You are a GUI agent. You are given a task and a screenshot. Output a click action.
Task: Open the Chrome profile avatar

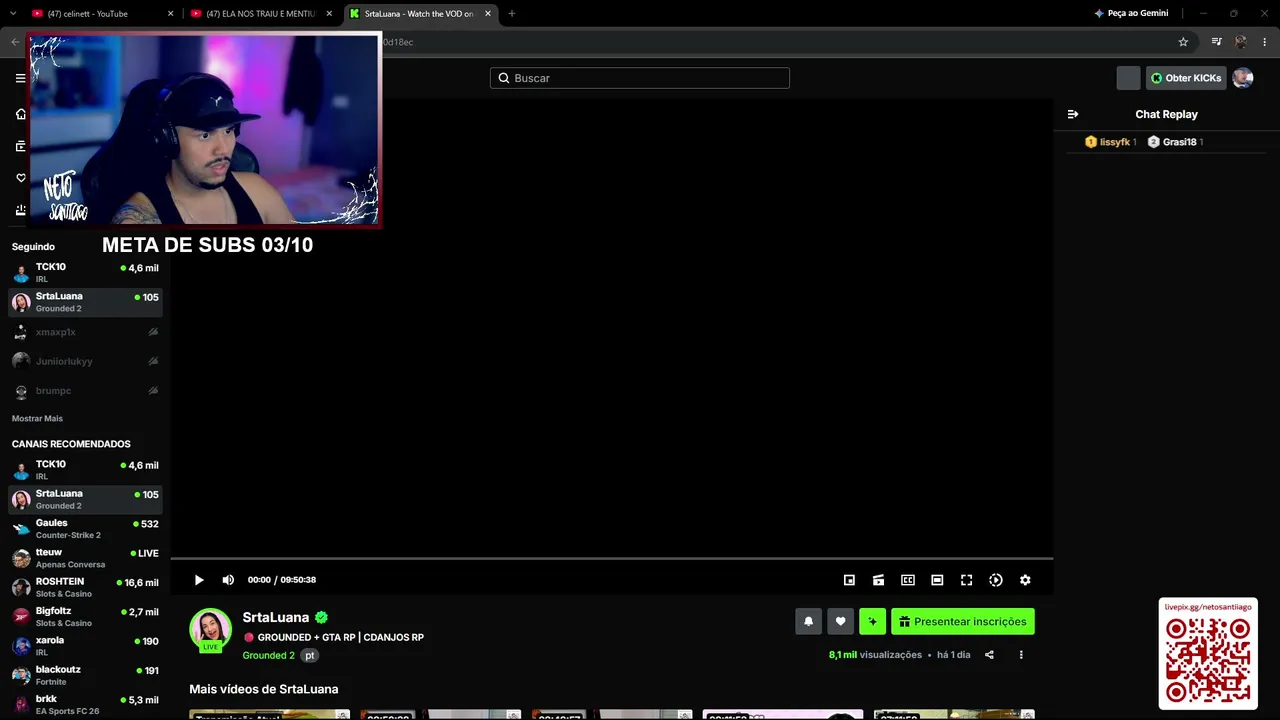click(1241, 42)
